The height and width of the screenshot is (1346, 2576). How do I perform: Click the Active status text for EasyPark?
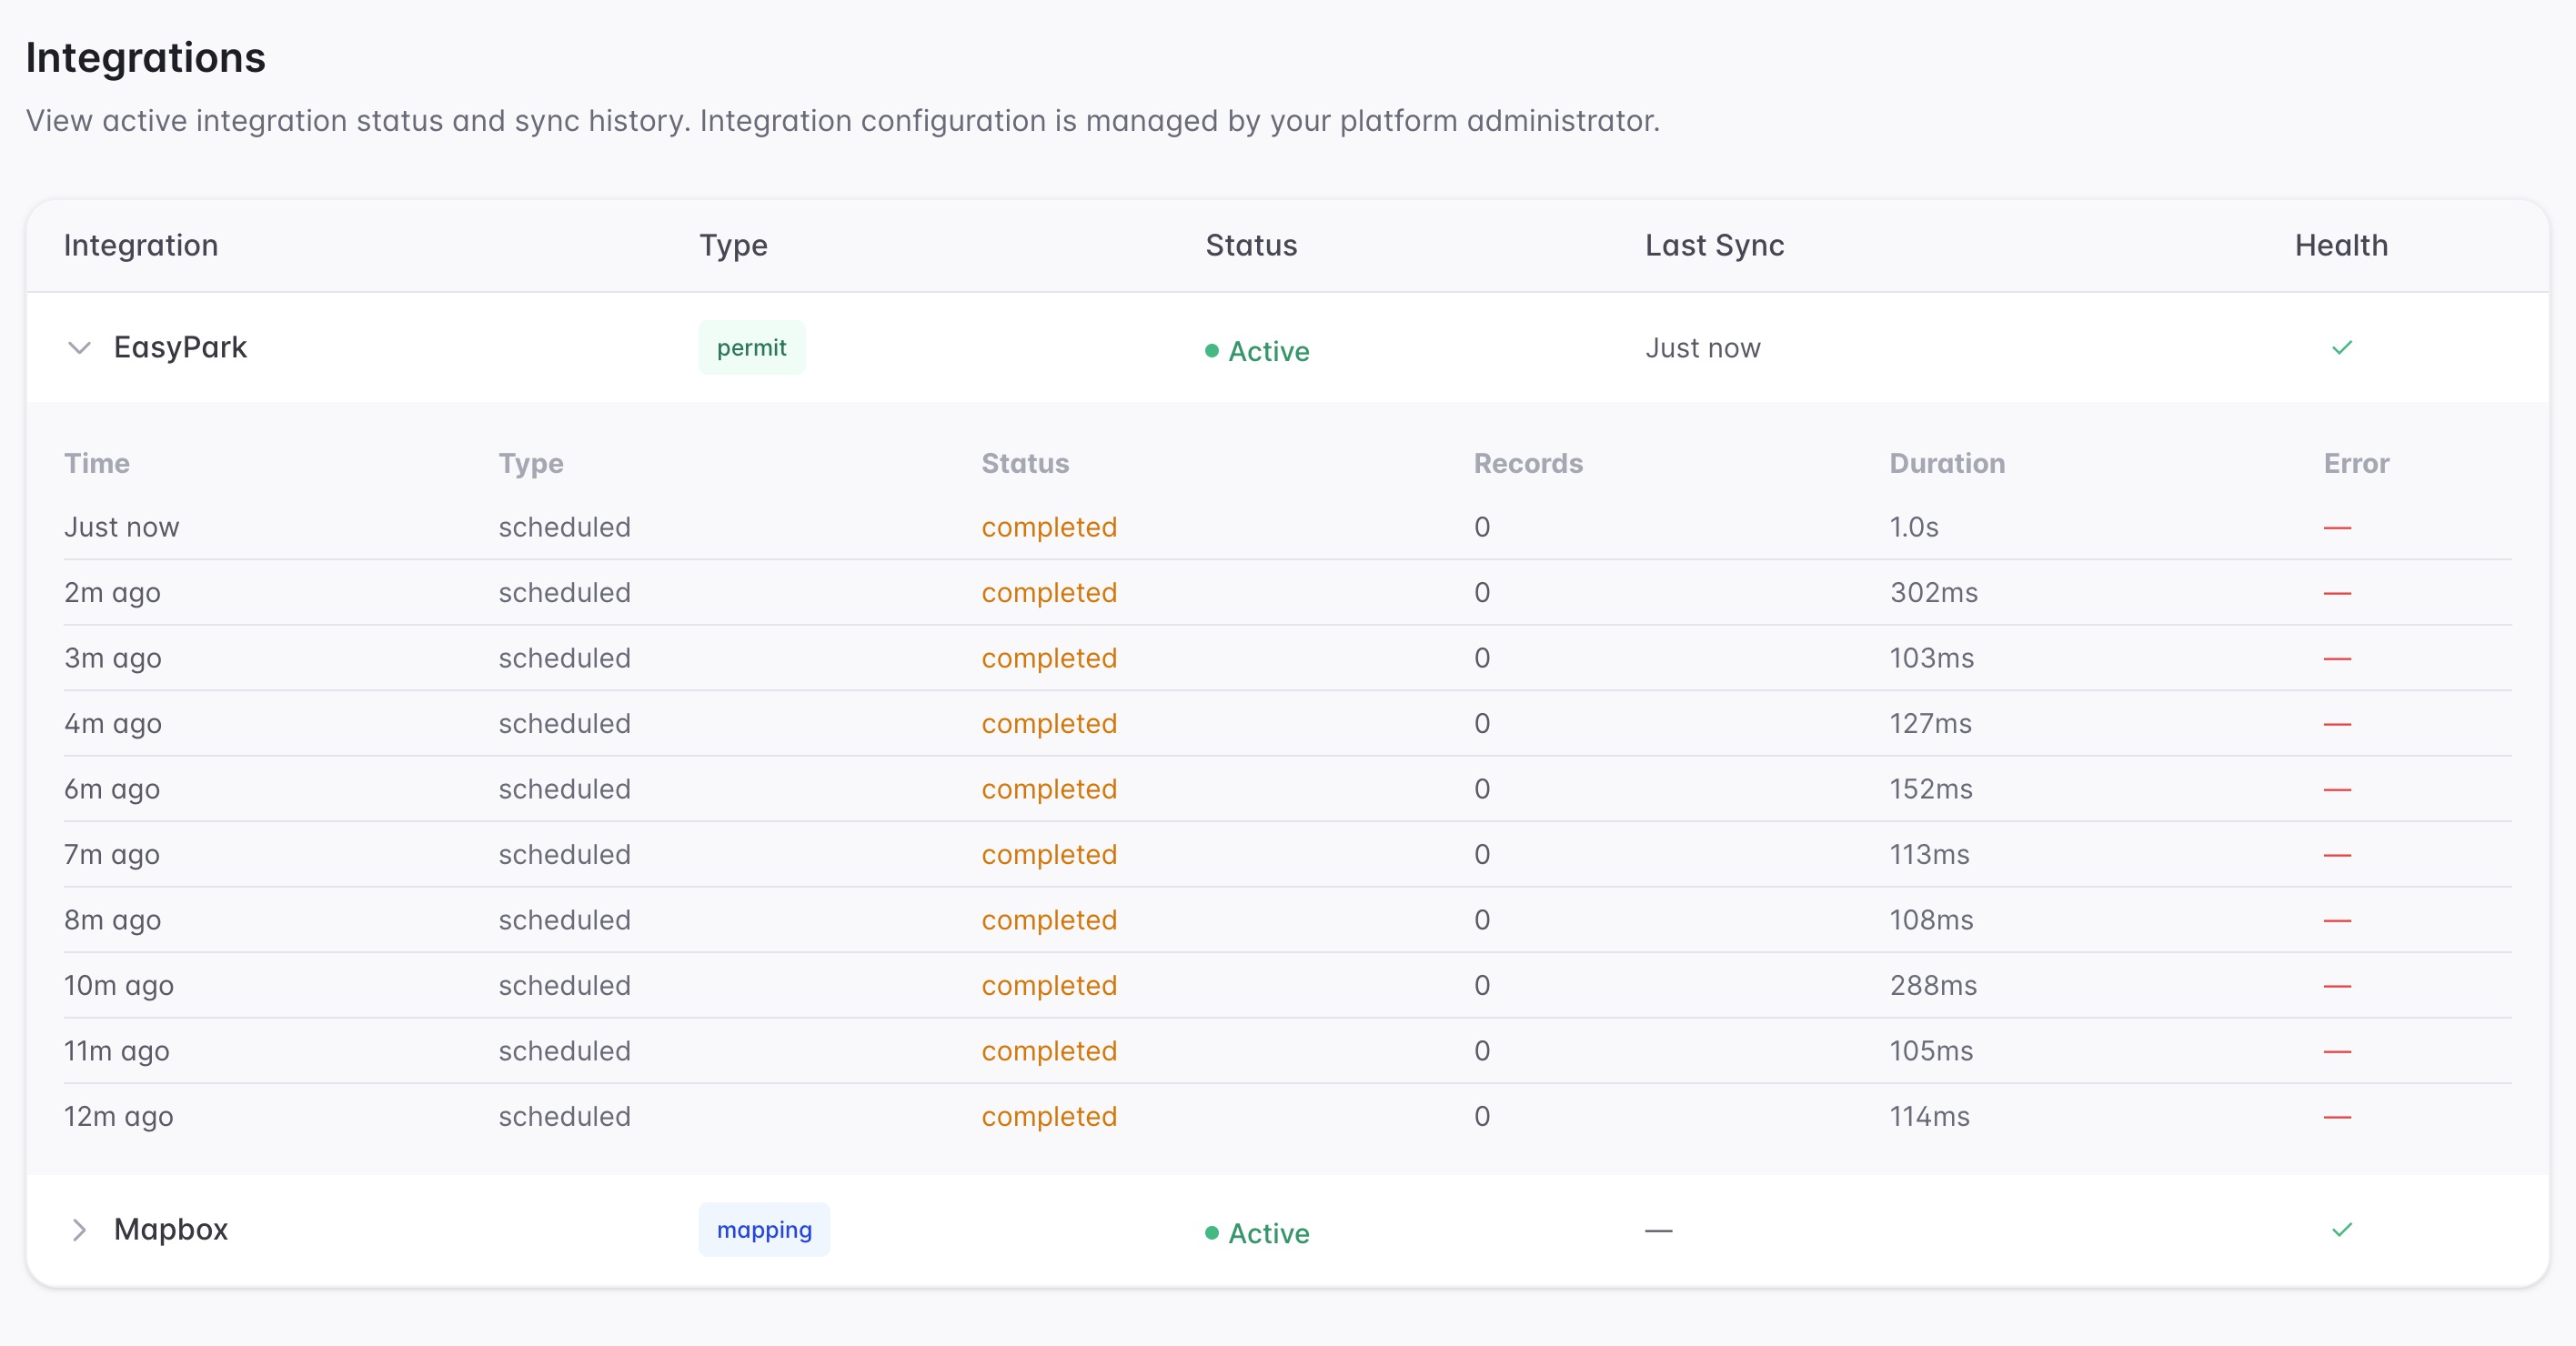tap(1269, 351)
